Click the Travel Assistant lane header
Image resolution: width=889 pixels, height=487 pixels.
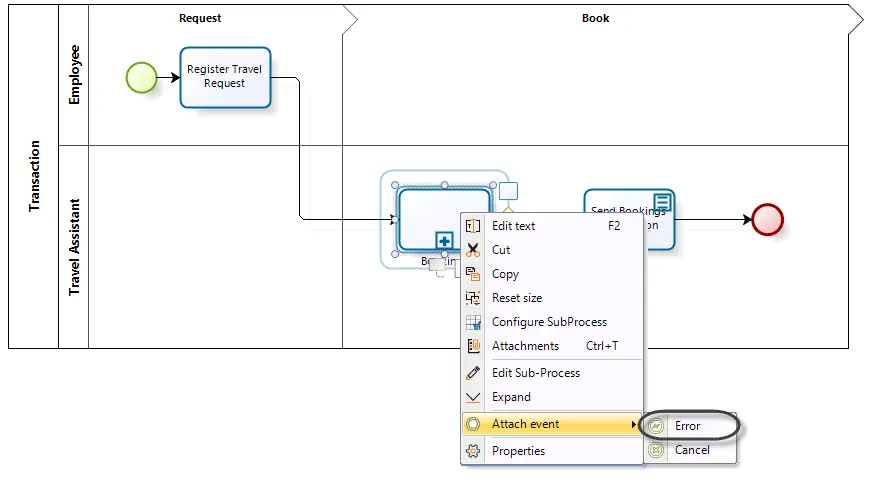[x=74, y=247]
